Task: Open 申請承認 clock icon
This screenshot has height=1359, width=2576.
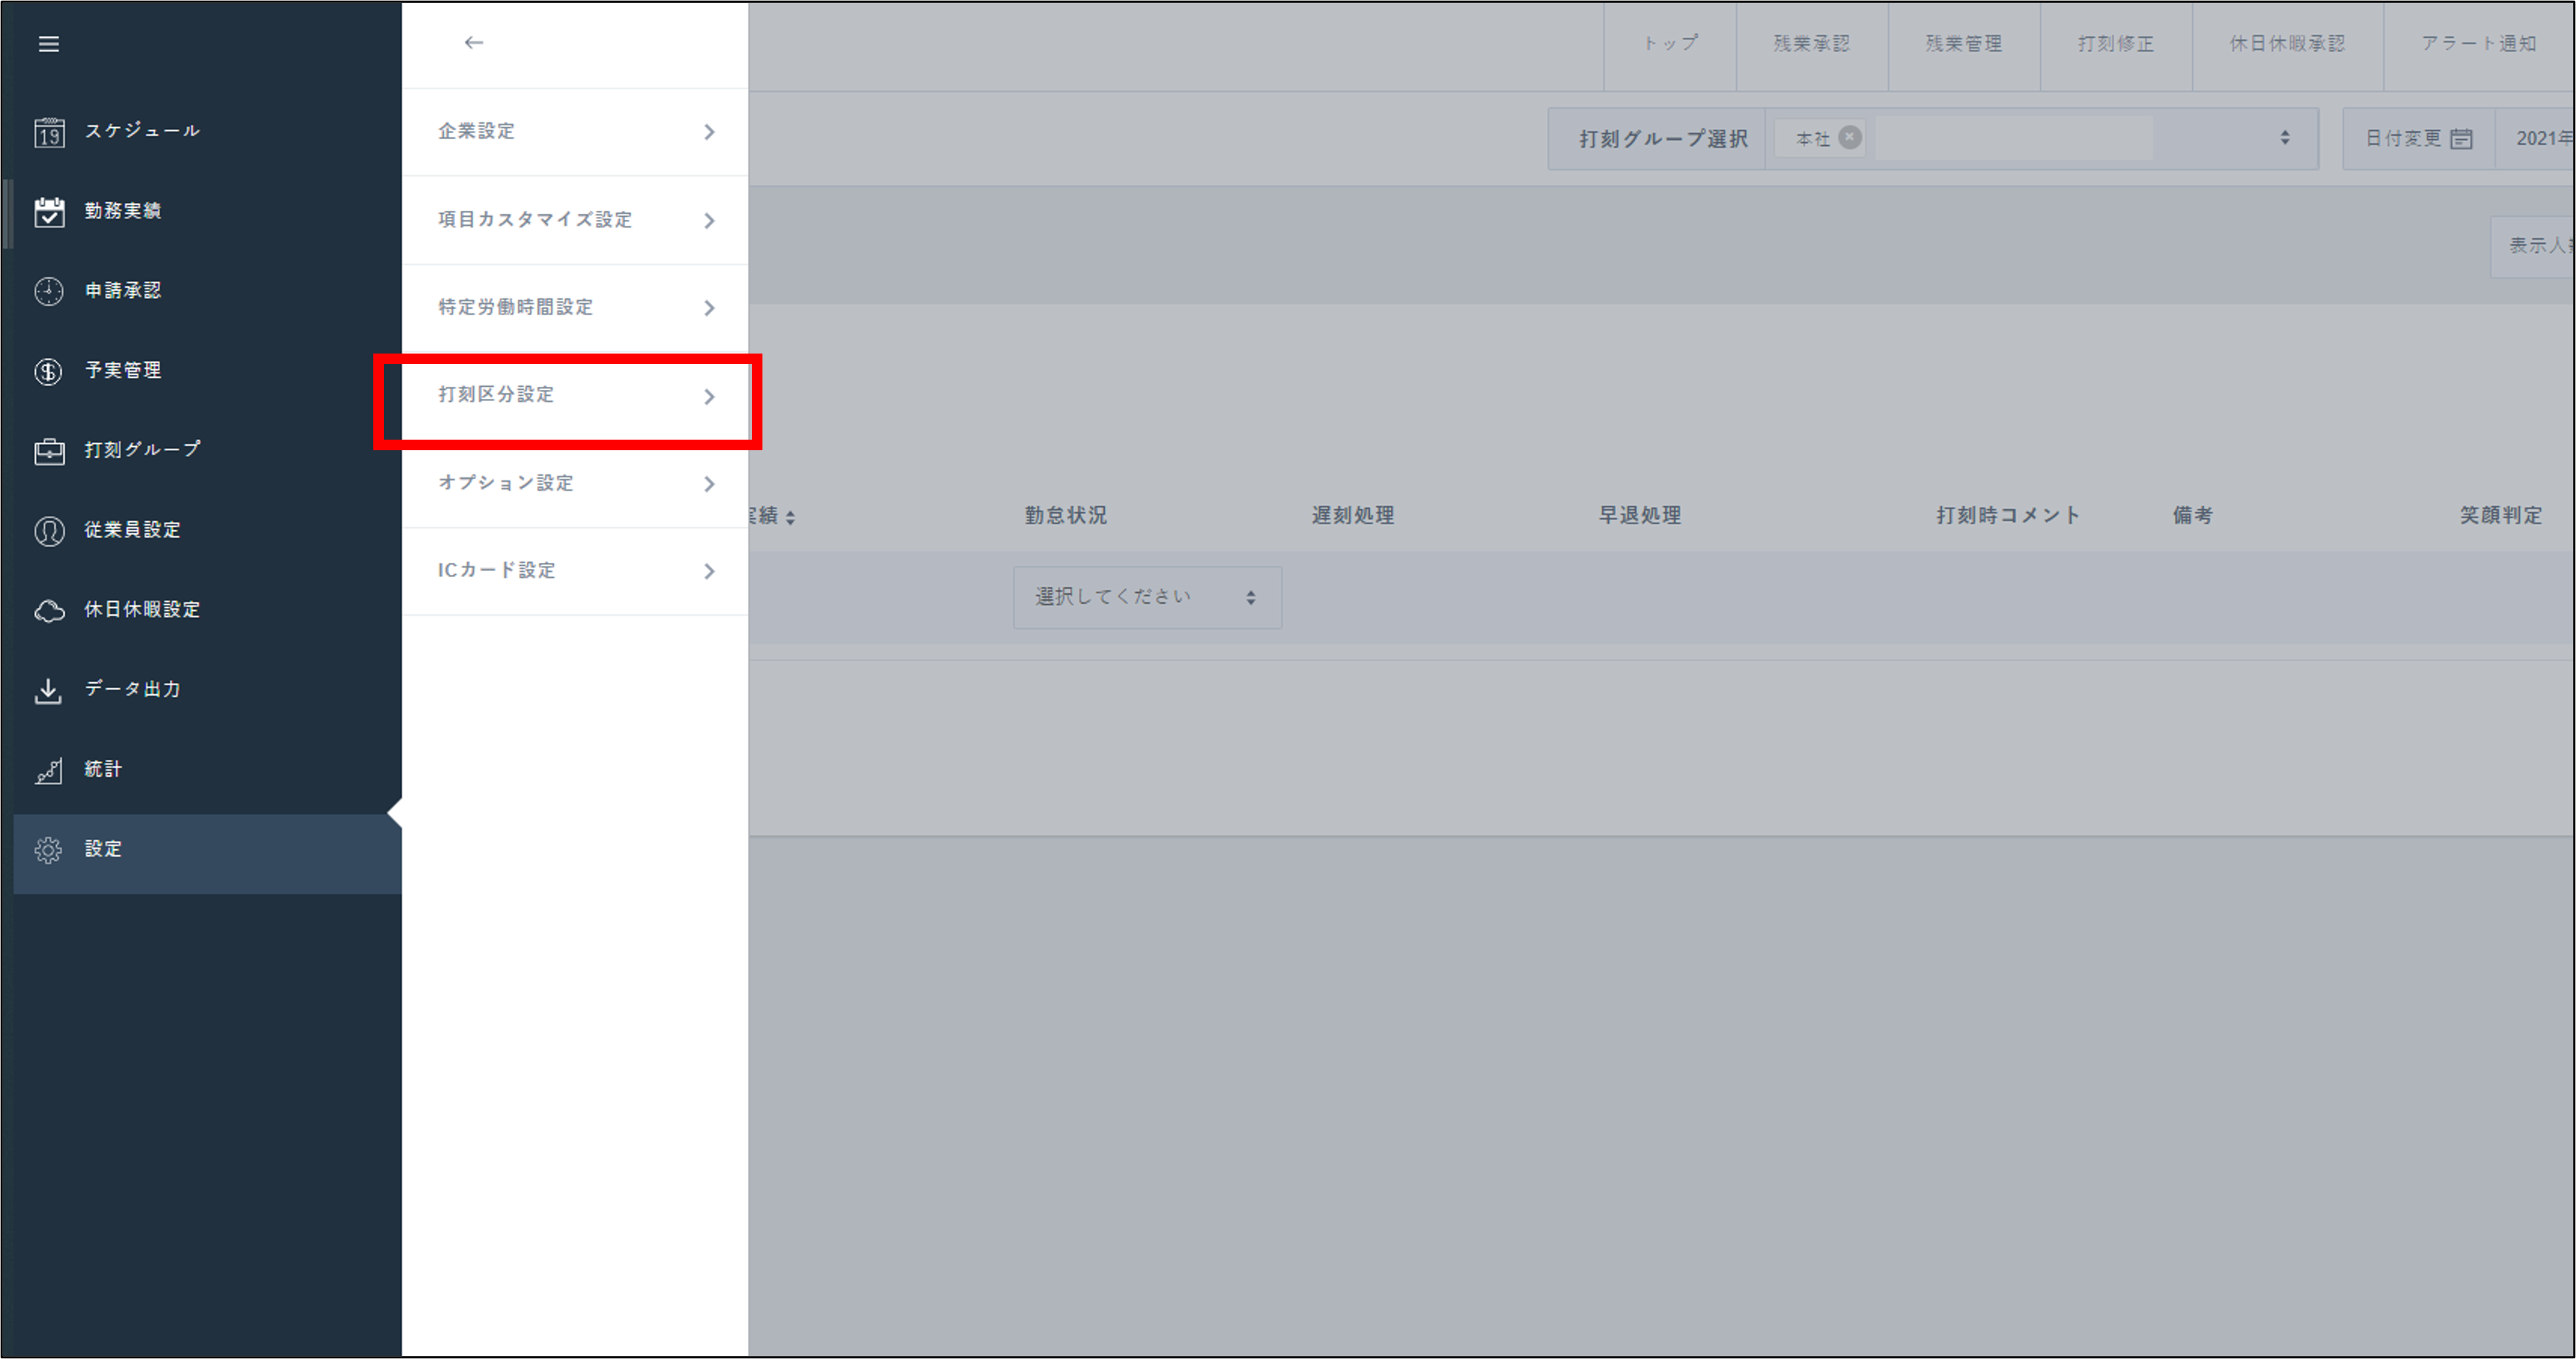Action: click(x=49, y=291)
